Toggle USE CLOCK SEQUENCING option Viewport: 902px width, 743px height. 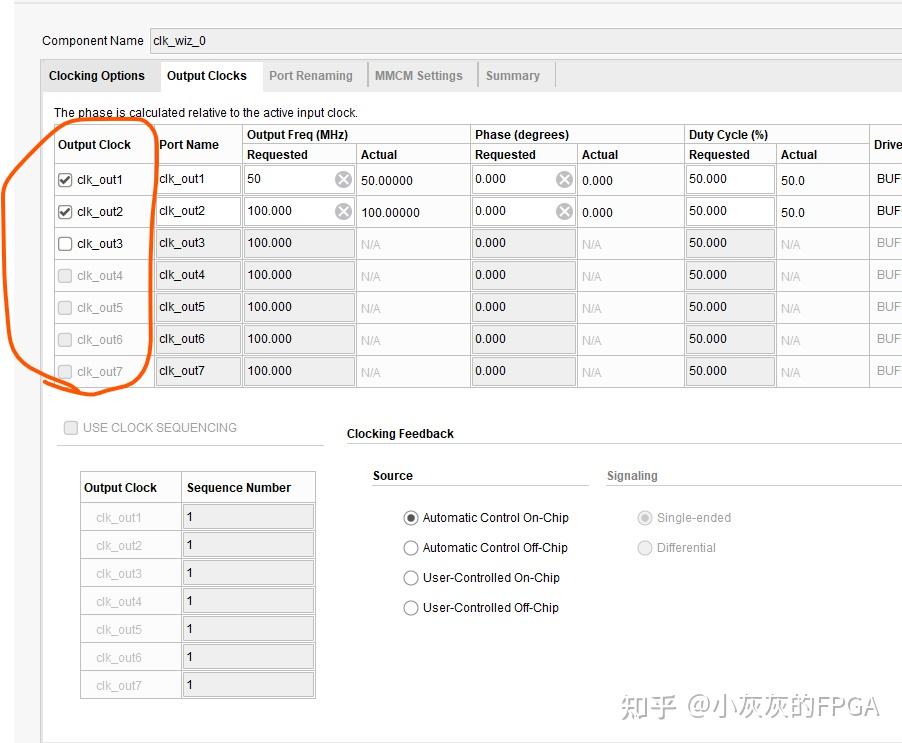pyautogui.click(x=71, y=427)
